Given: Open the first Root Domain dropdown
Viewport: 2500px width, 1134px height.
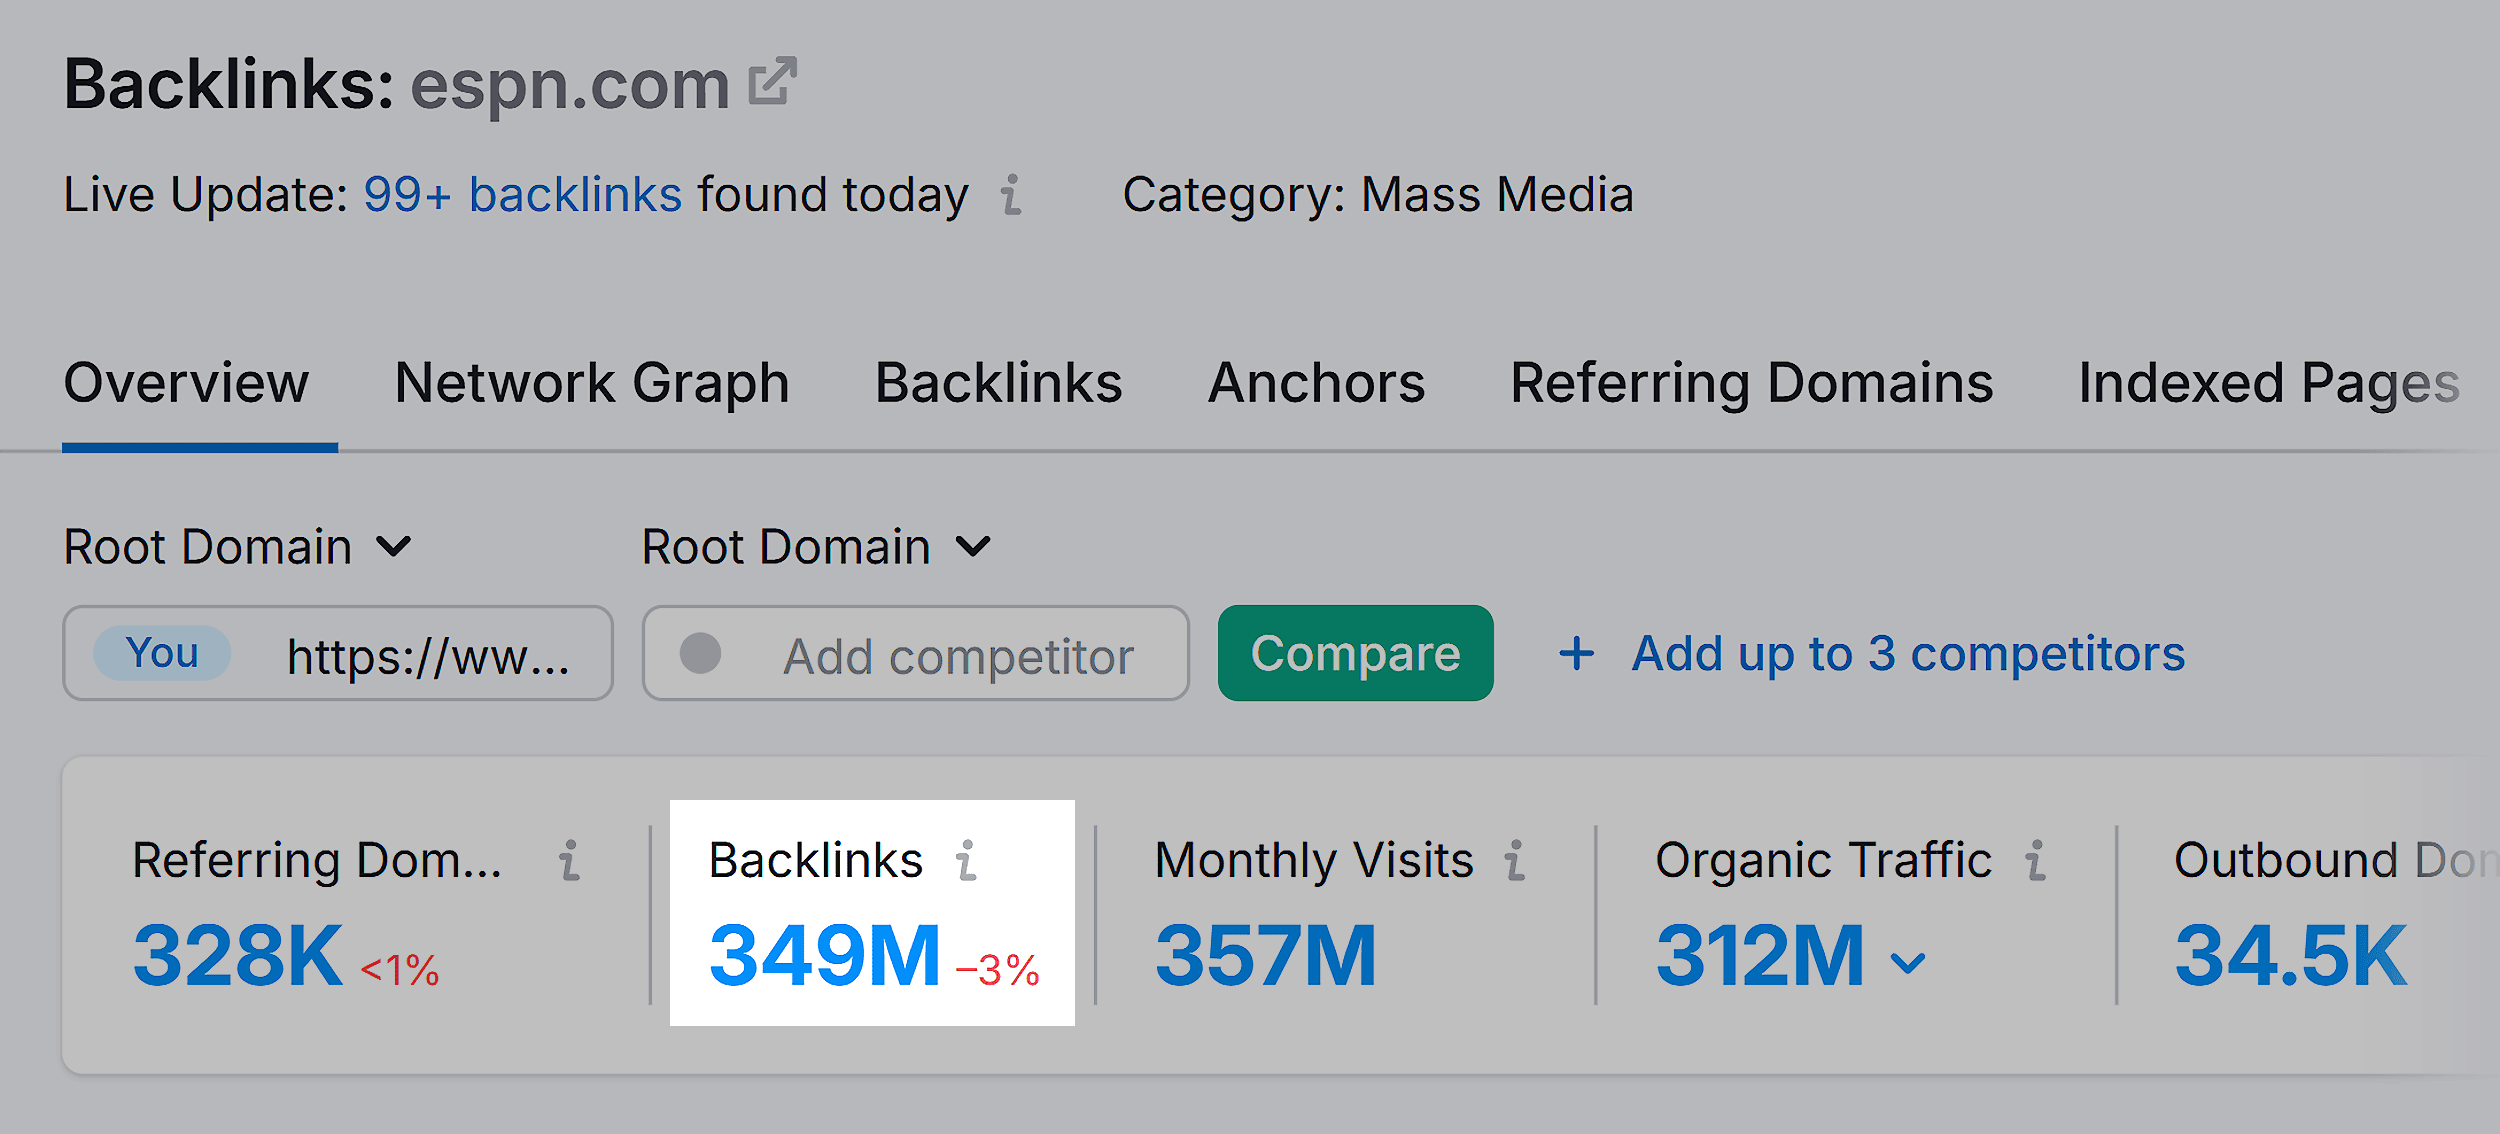Looking at the screenshot, I should coord(237,546).
